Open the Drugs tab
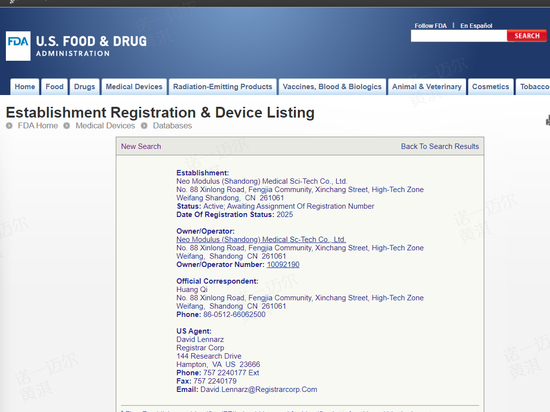This screenshot has width=550, height=412. 84,87
